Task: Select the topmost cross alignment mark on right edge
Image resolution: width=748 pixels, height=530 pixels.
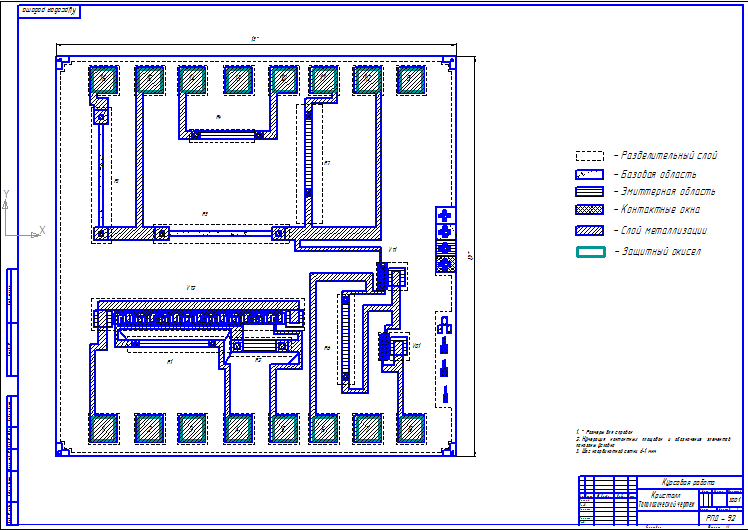Action: [445, 215]
